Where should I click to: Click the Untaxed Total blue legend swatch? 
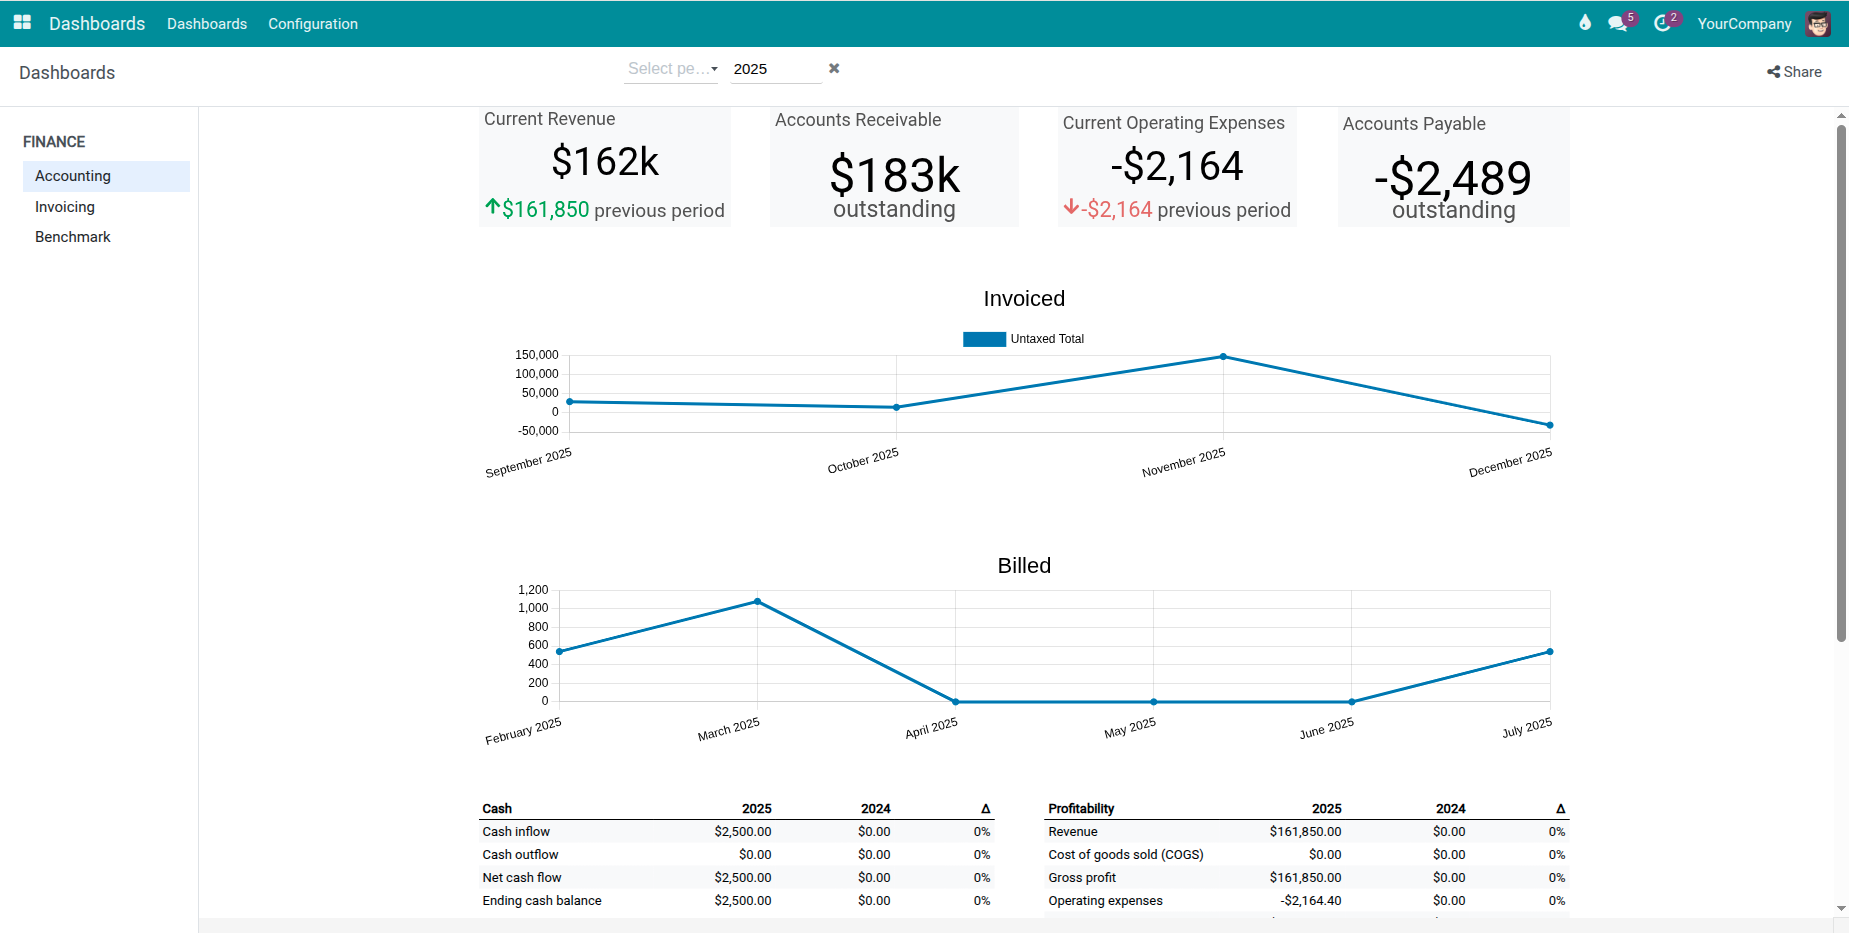[x=984, y=339]
